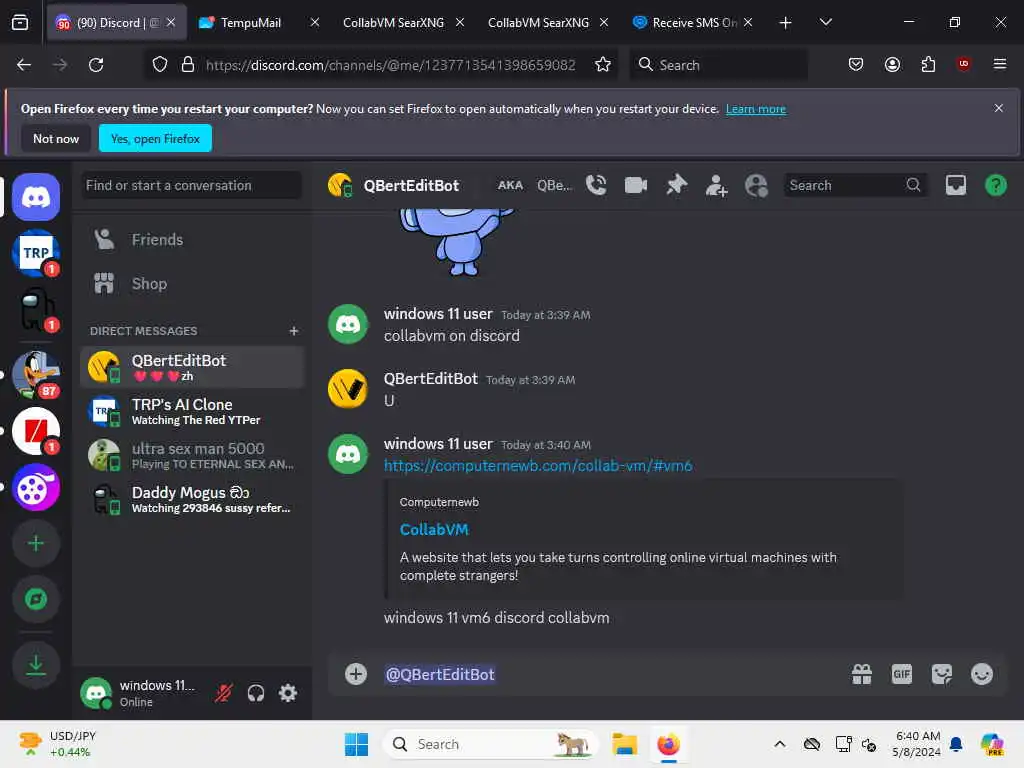Screen dimensions: 1024x768
Task: Click Find or start a conversation field
Action: tap(192, 185)
